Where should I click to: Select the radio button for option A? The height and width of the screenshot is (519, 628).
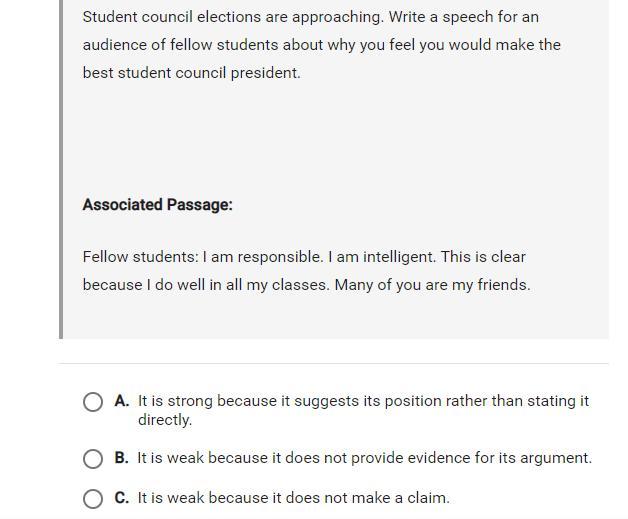[x=93, y=402]
